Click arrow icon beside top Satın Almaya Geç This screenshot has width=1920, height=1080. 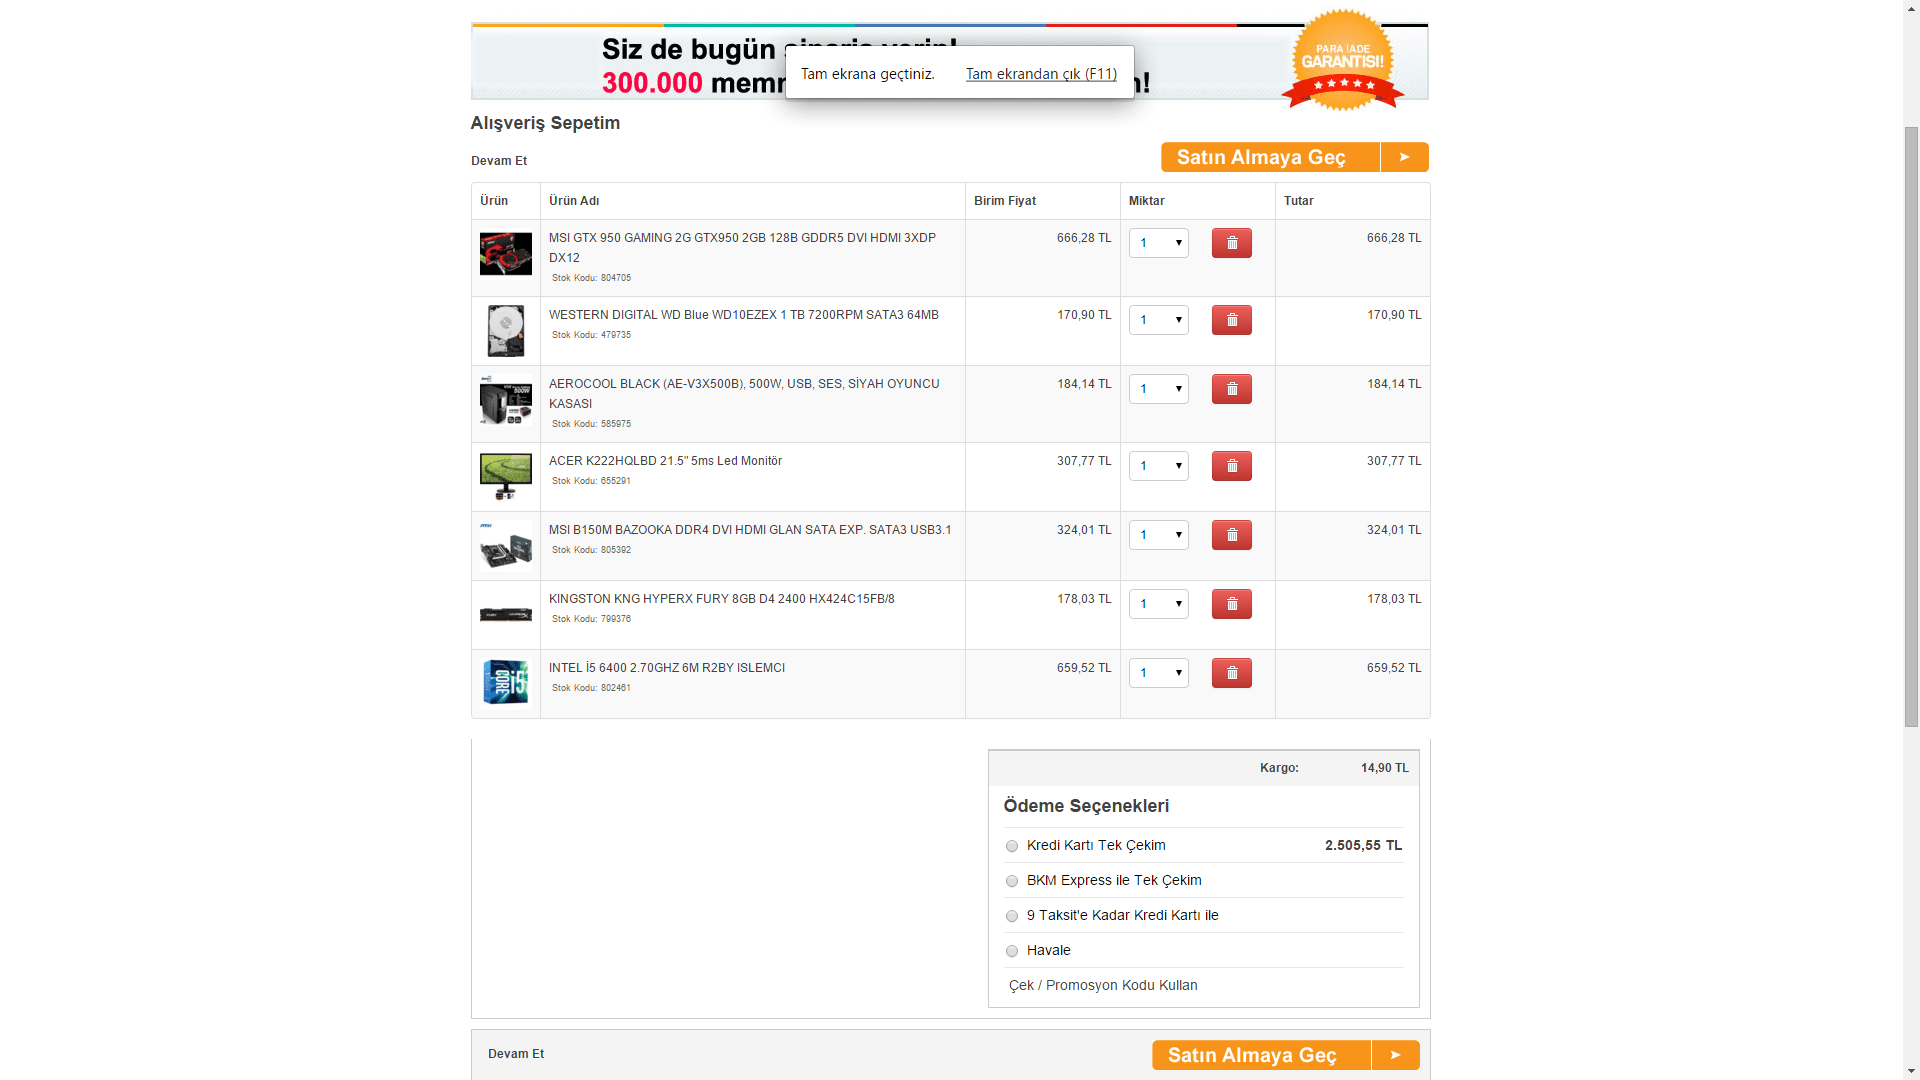1404,157
